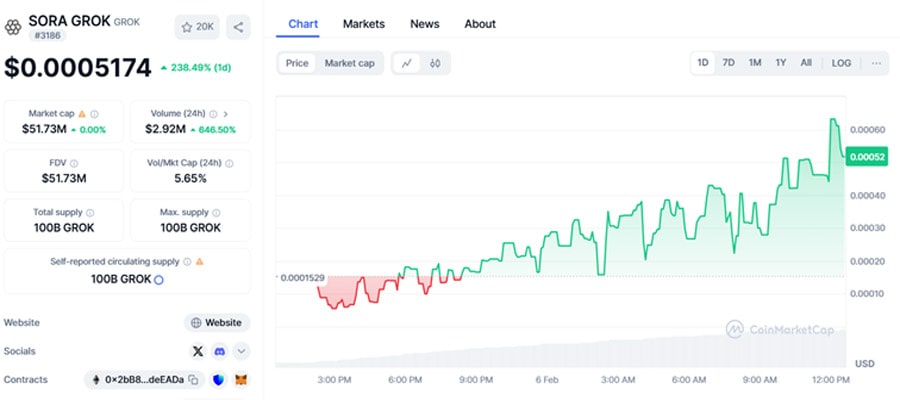Image resolution: width=900 pixels, height=400 pixels.
Task: Add SORA GROK to watchlist star
Action: coord(196,27)
